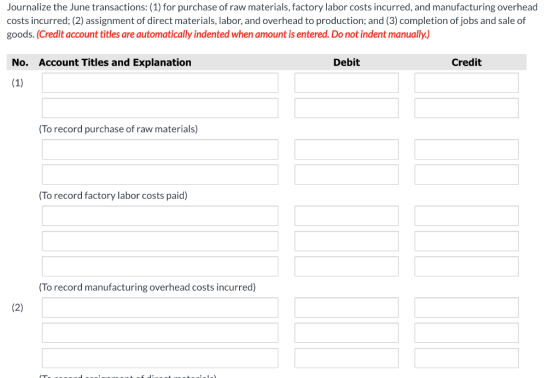This screenshot has width=560, height=378.
Task: Click the '(2)' entry number label
Action: 18,308
